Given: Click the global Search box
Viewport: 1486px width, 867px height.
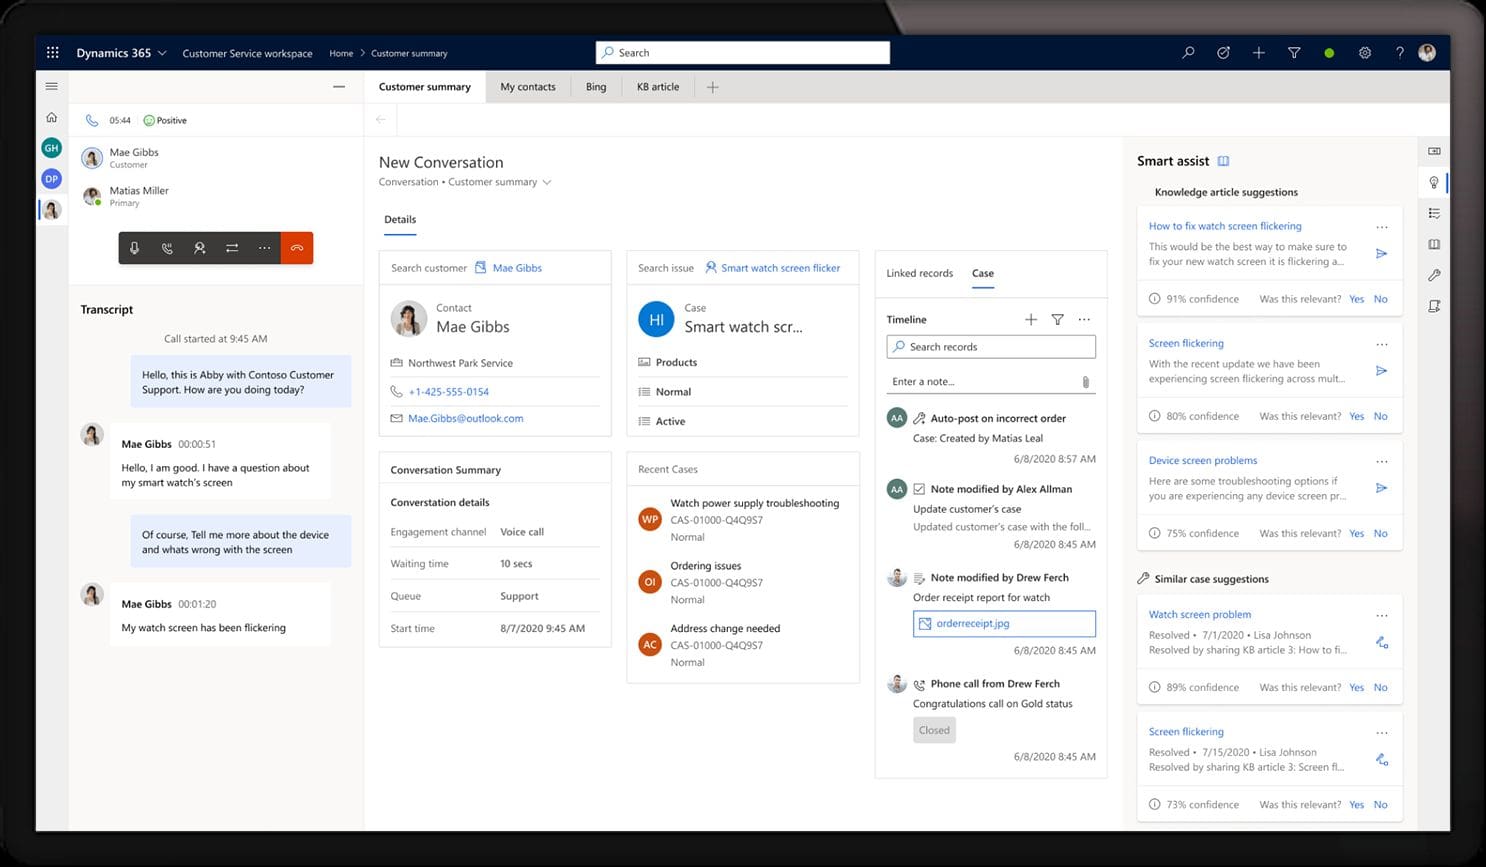Looking at the screenshot, I should 743,53.
